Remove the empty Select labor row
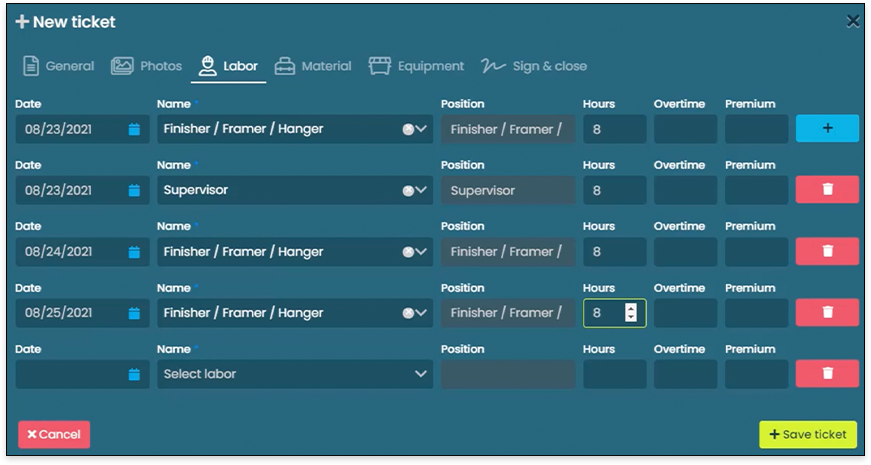 827,374
